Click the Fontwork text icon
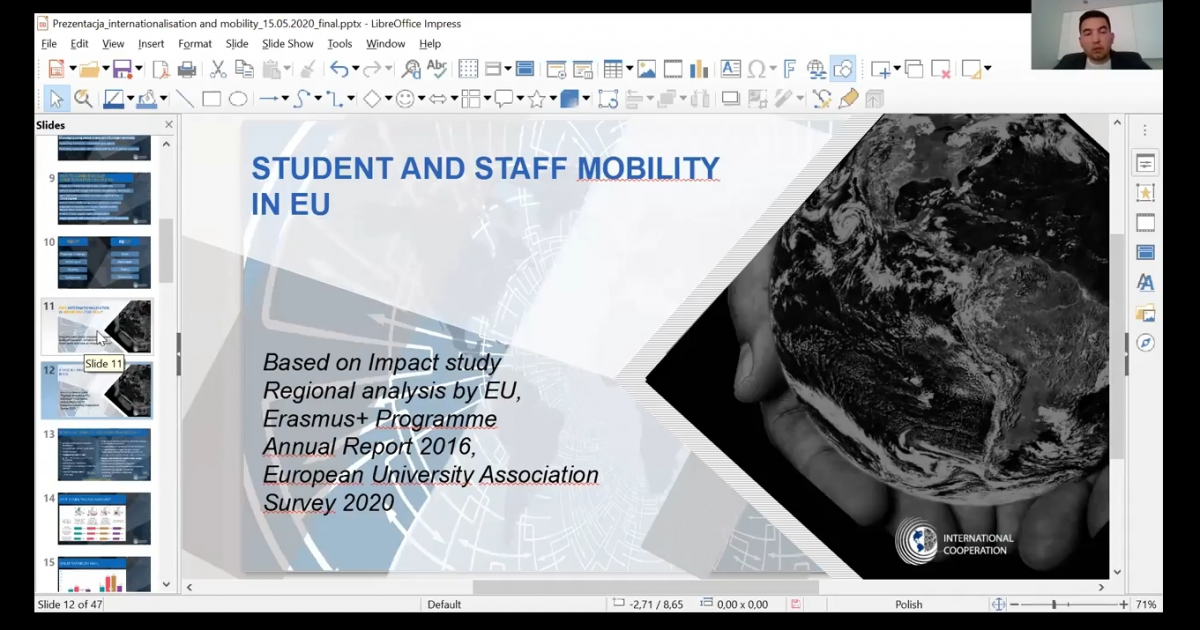The height and width of the screenshot is (630, 1200). 790,69
